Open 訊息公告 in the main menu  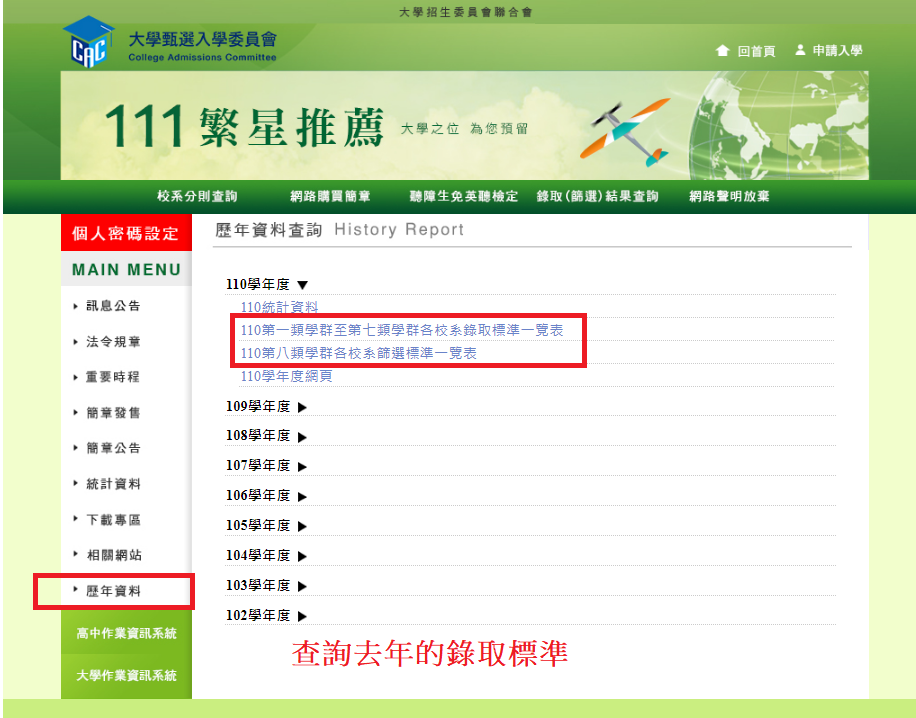[113, 306]
